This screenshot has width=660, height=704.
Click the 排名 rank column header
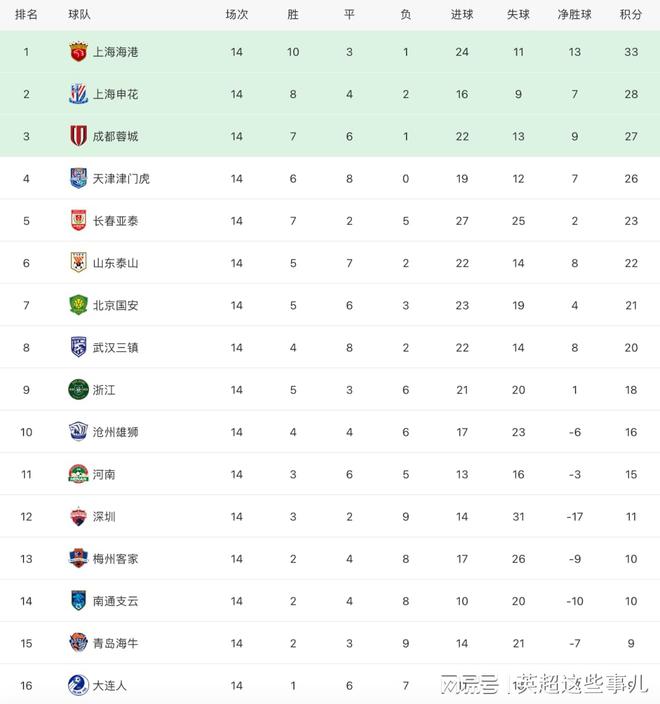tap(27, 15)
